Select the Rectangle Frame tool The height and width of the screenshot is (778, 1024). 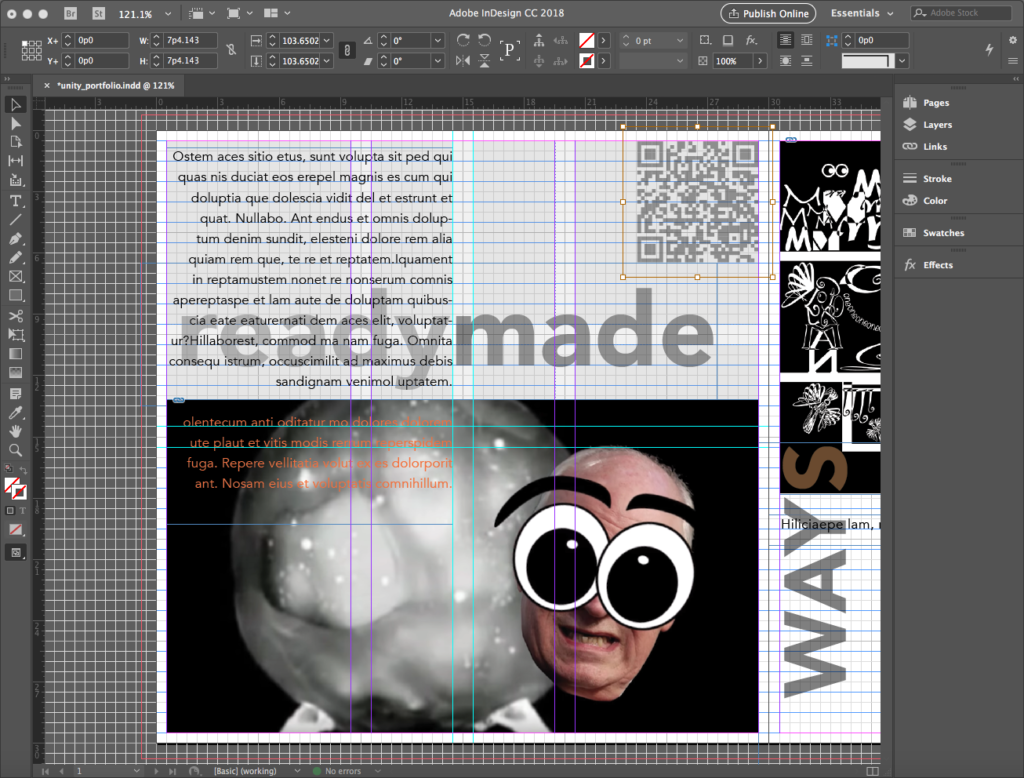point(16,277)
